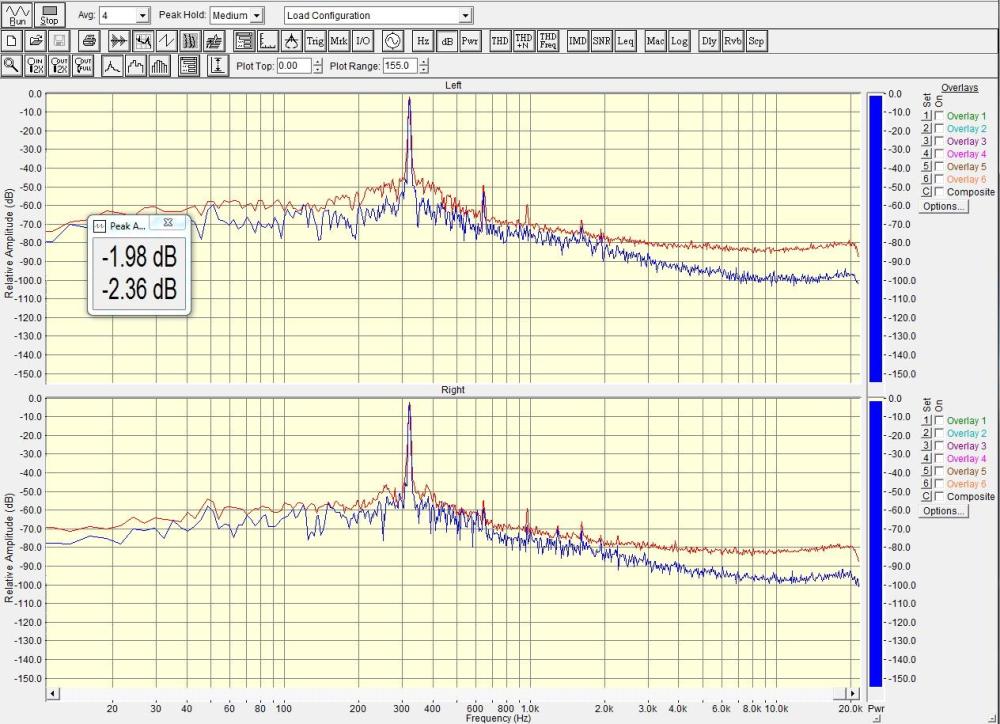Screen dimensions: 1000x724
Task: Click the printer icon
Action: click(x=89, y=41)
